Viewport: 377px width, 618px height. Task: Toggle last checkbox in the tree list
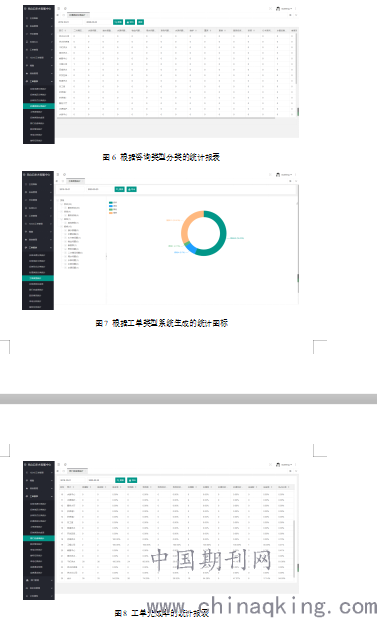click(65, 268)
